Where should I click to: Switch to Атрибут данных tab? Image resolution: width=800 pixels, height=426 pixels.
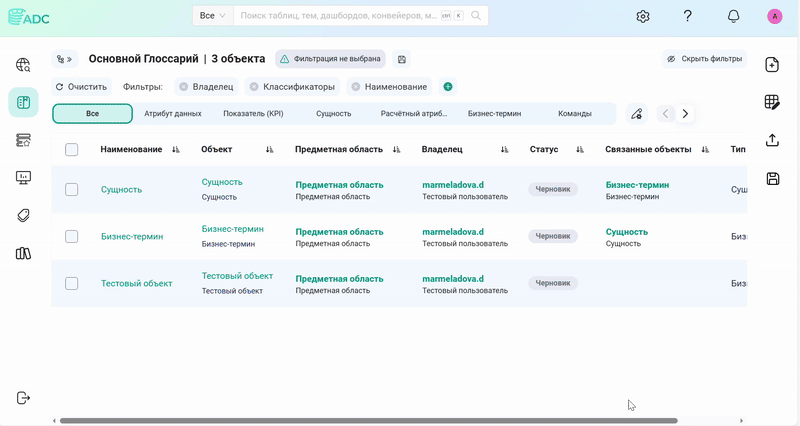[x=172, y=114]
